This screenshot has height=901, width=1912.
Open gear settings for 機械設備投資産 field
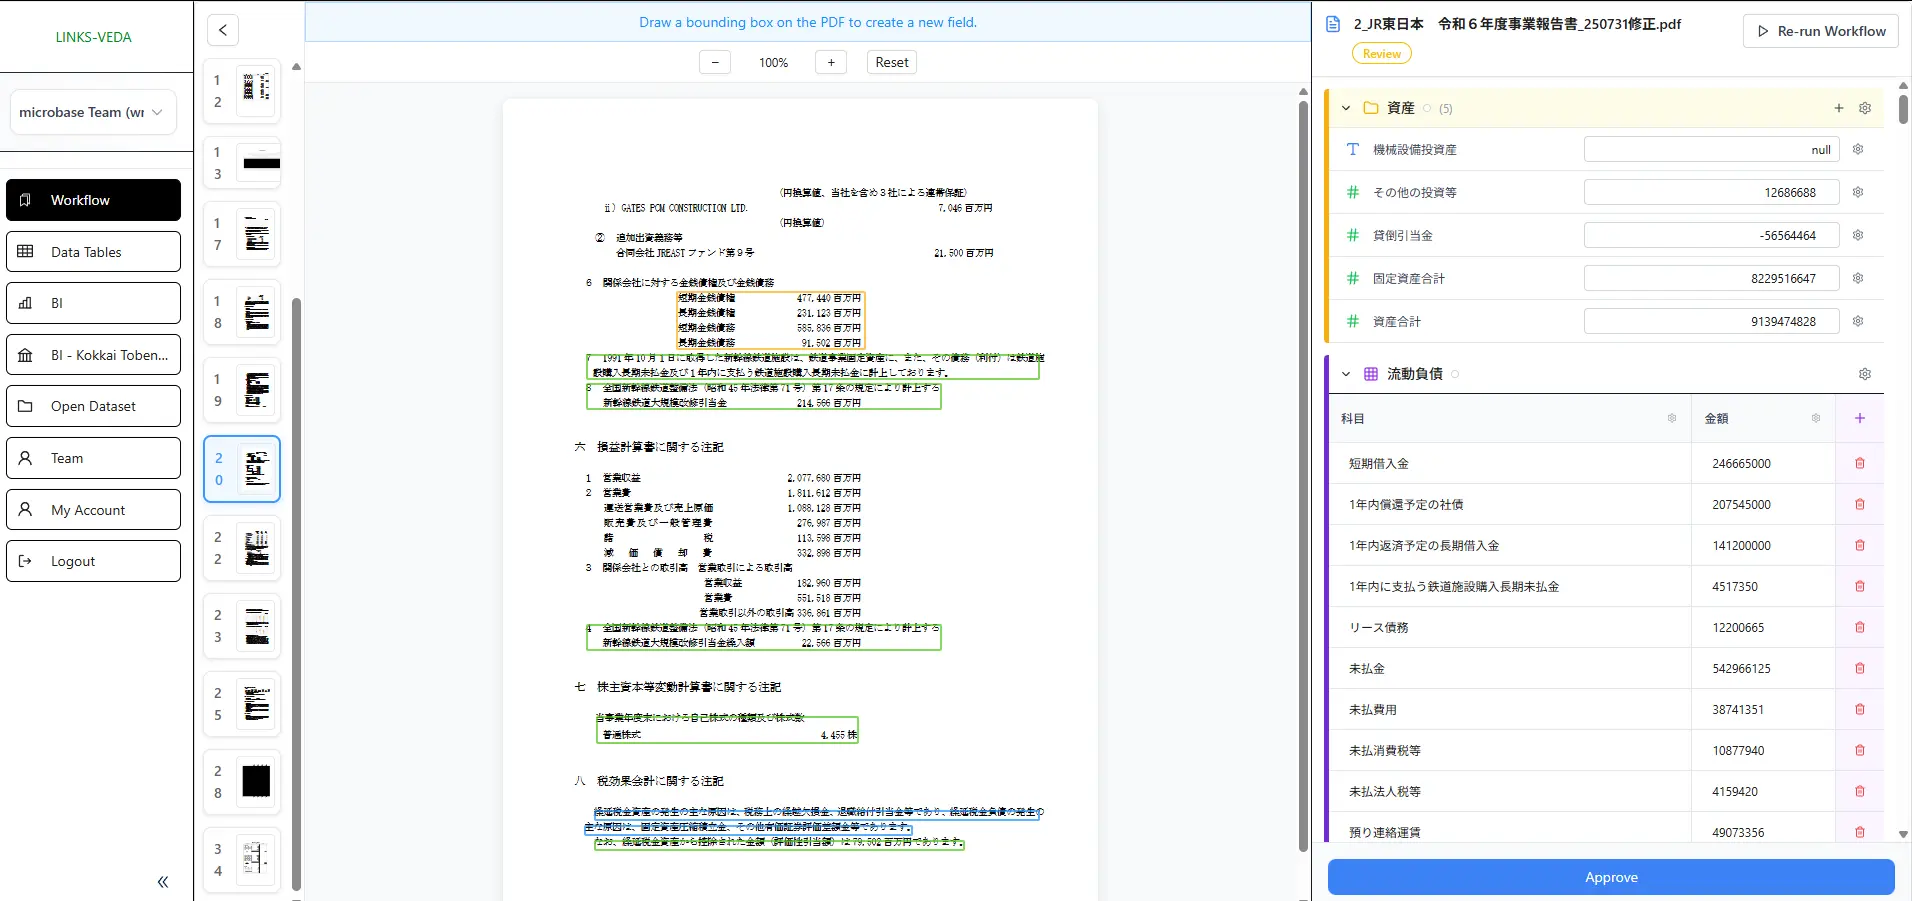coord(1858,149)
